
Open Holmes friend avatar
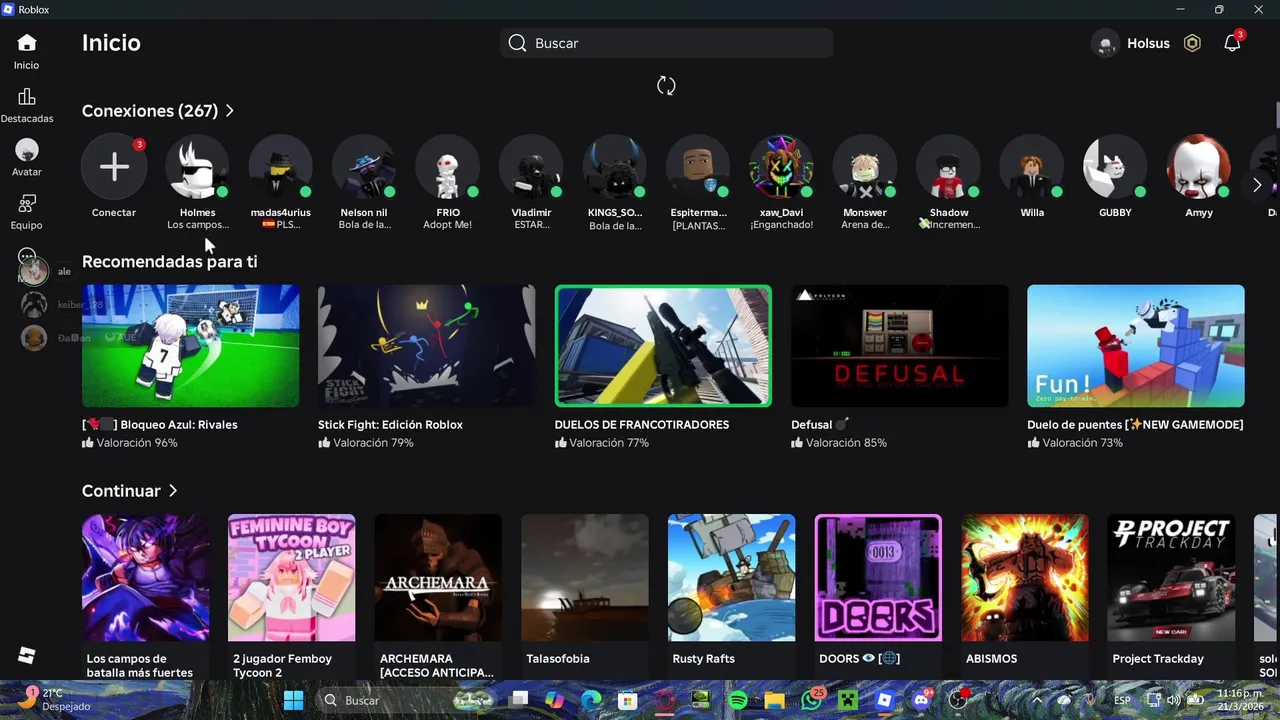click(197, 166)
